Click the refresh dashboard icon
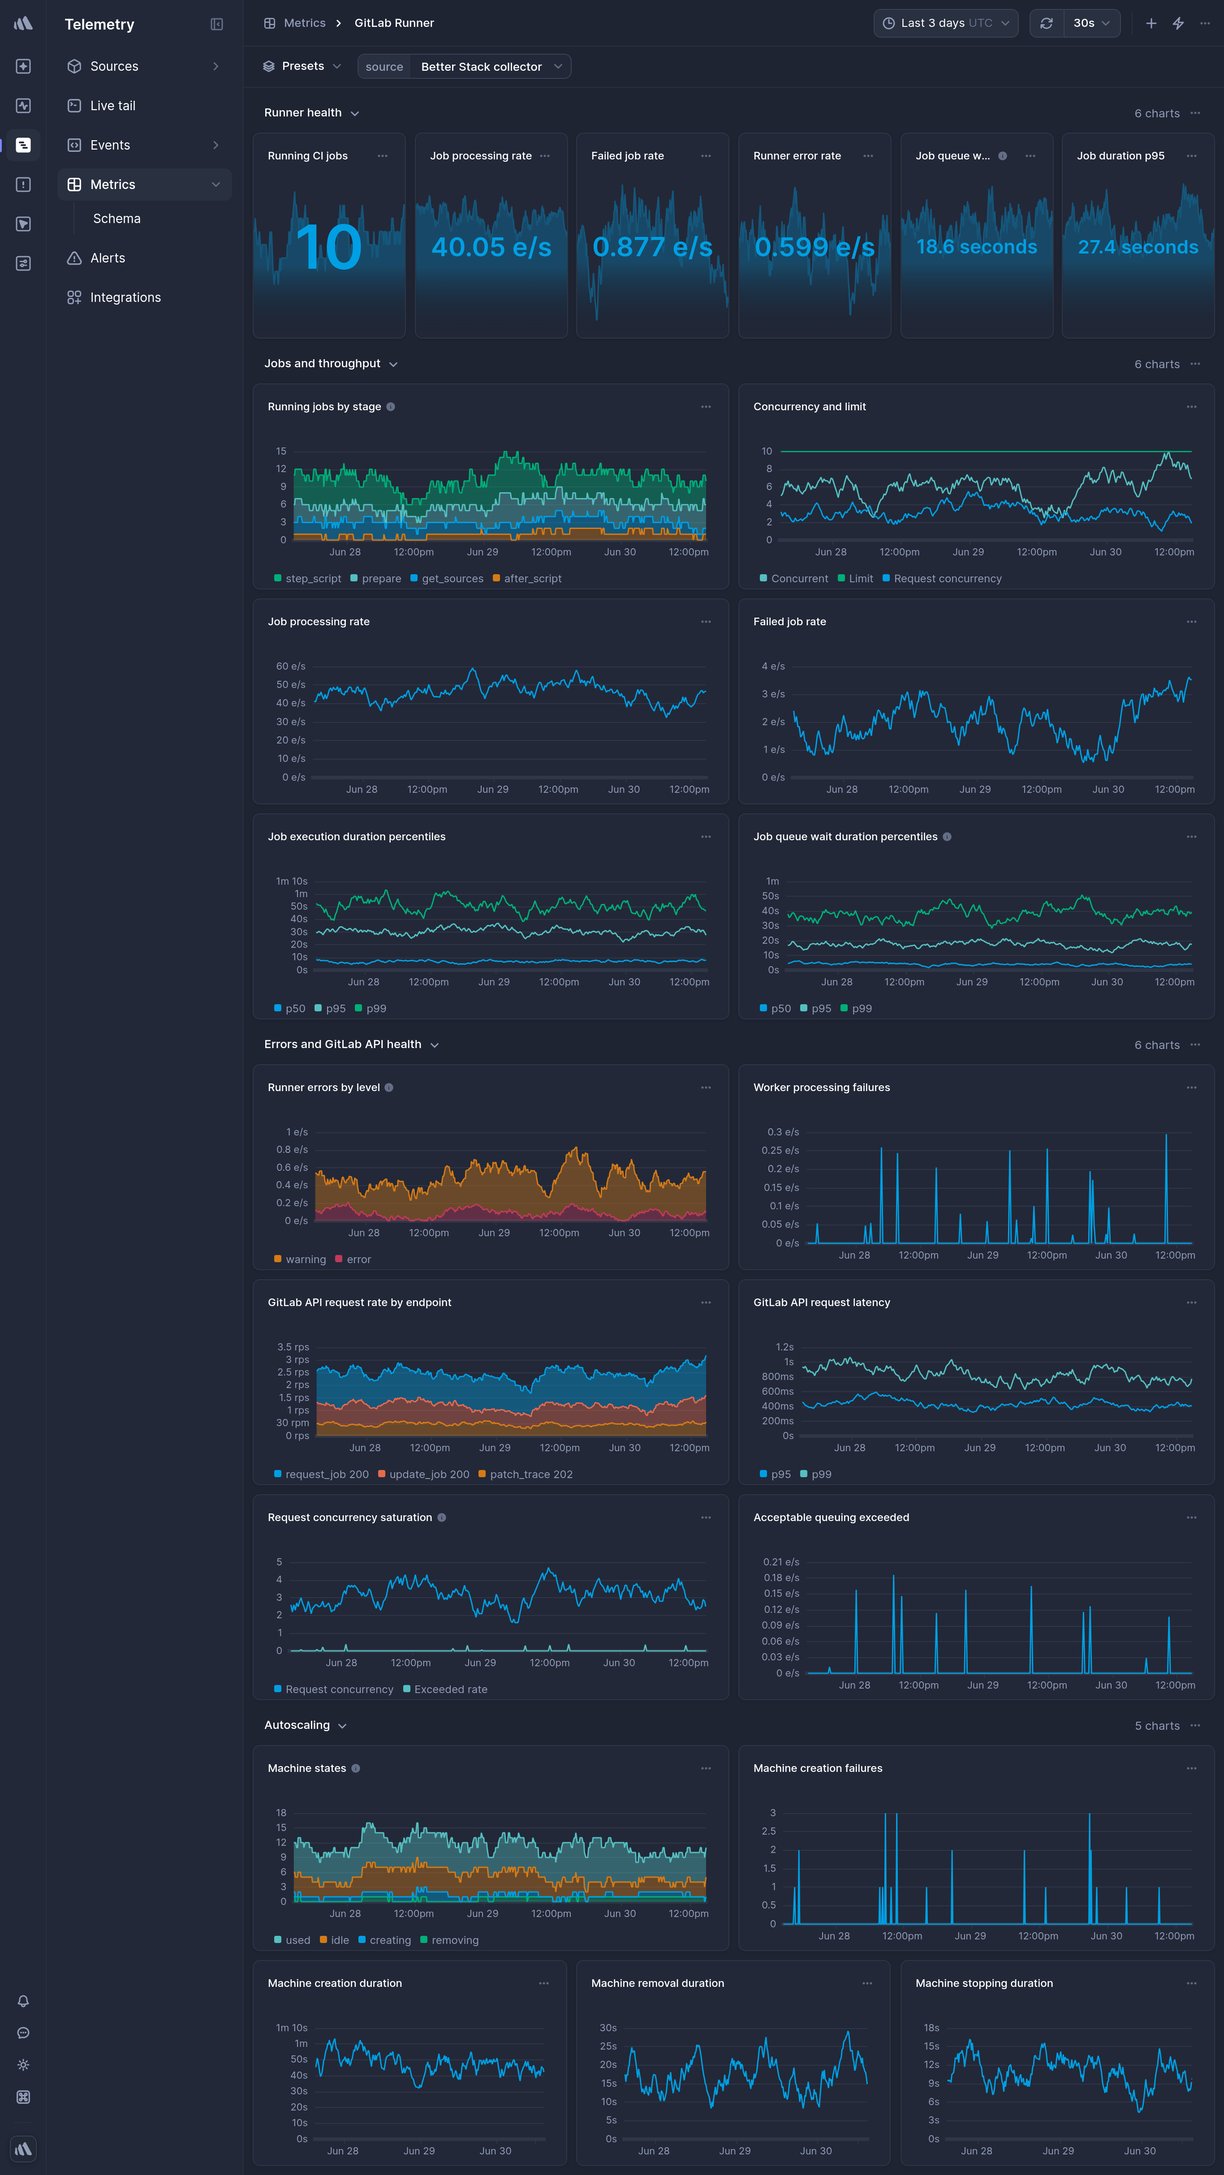1224x2175 pixels. [x=1046, y=23]
